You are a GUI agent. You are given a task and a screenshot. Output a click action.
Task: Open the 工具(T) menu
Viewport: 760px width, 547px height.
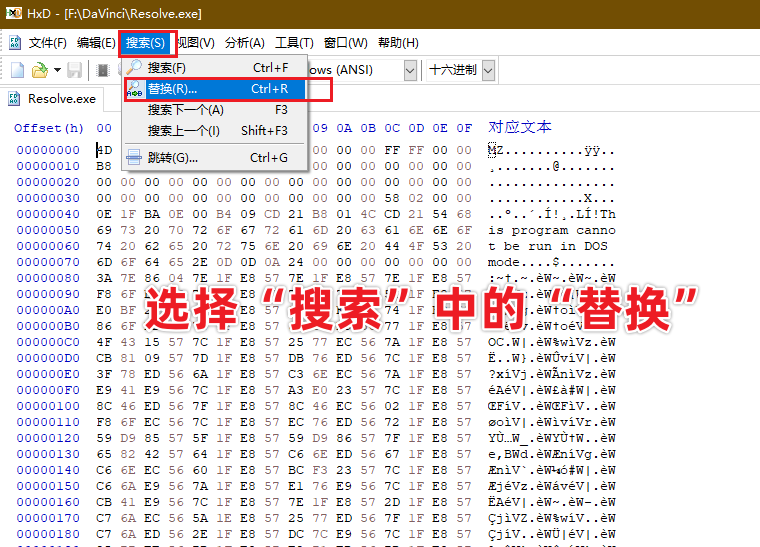point(294,43)
